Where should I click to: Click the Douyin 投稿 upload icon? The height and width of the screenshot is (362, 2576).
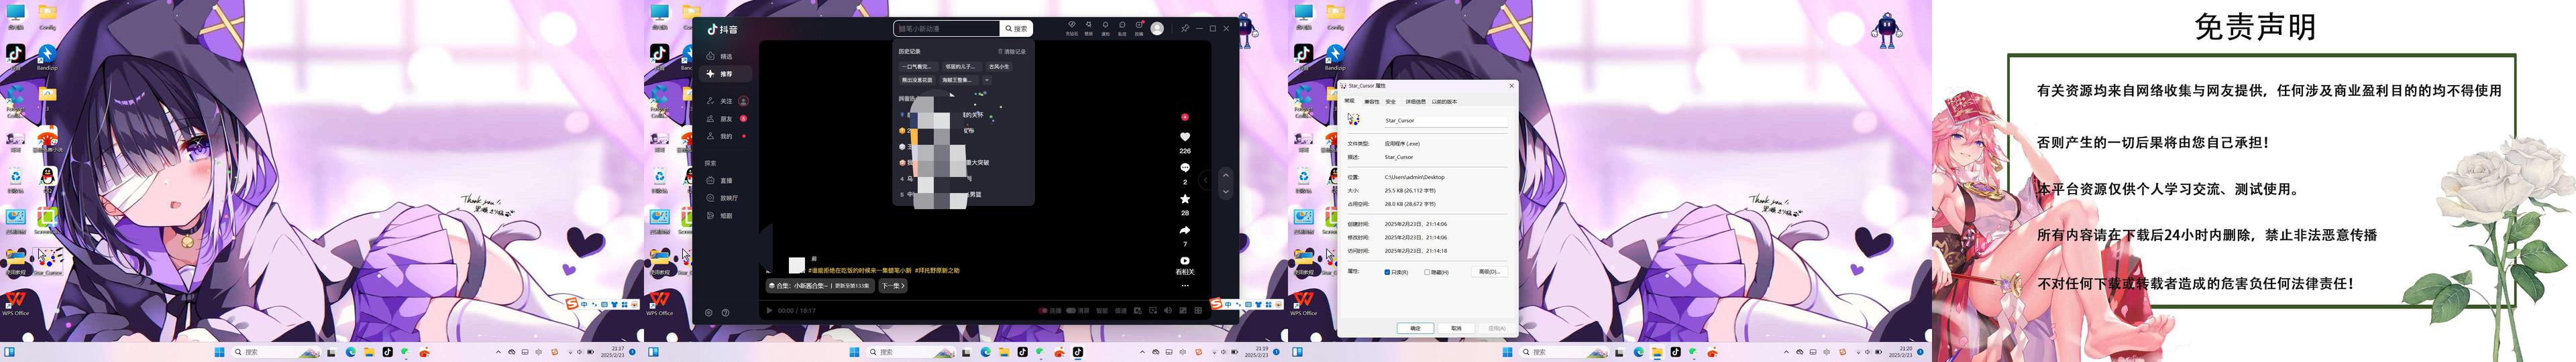click(x=1139, y=28)
